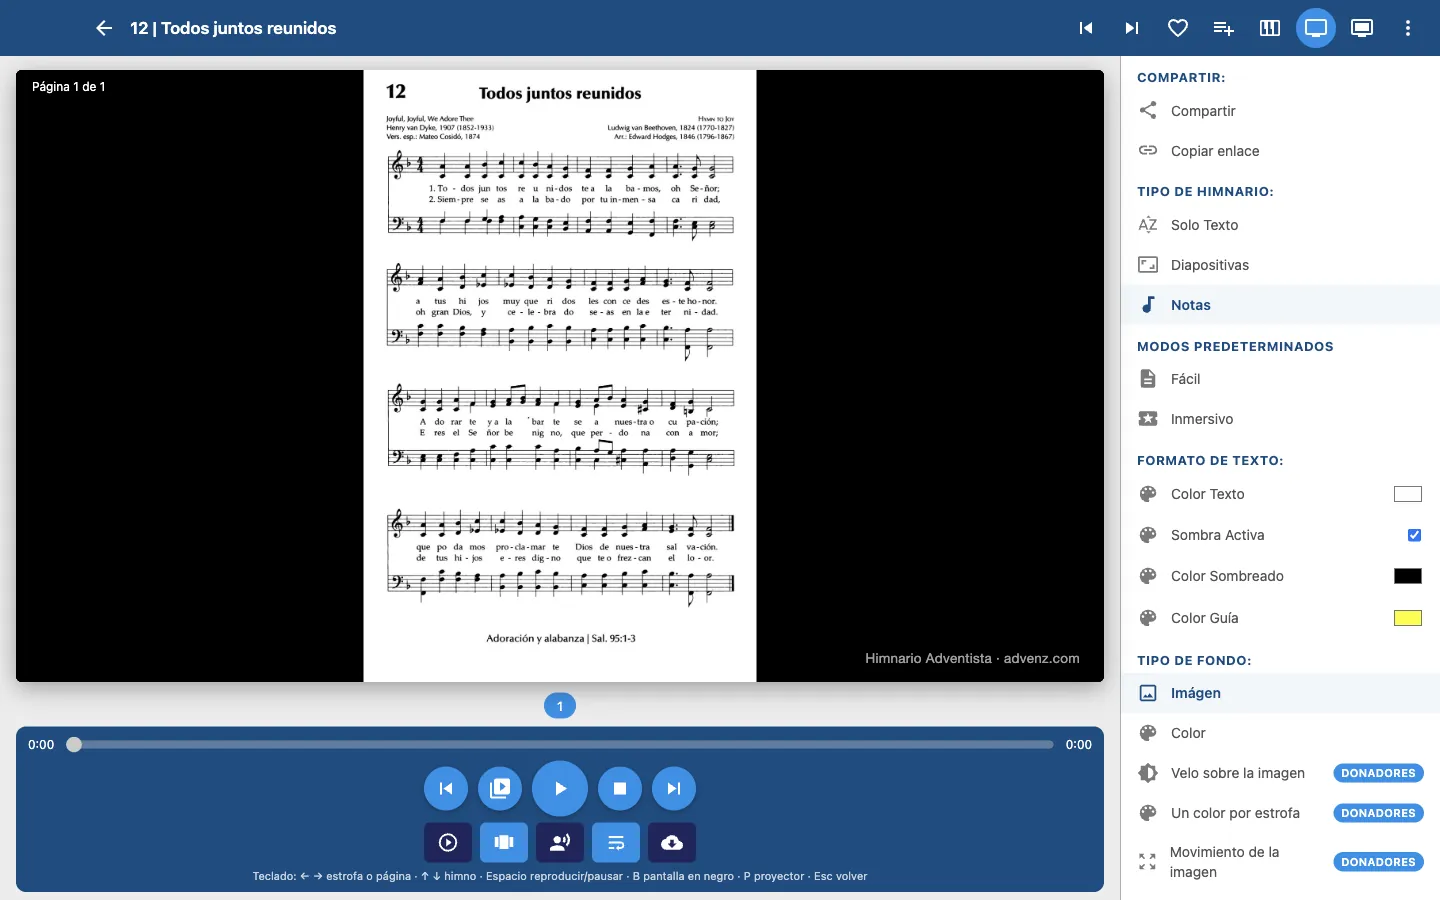Skip to next track in player controls

(674, 788)
